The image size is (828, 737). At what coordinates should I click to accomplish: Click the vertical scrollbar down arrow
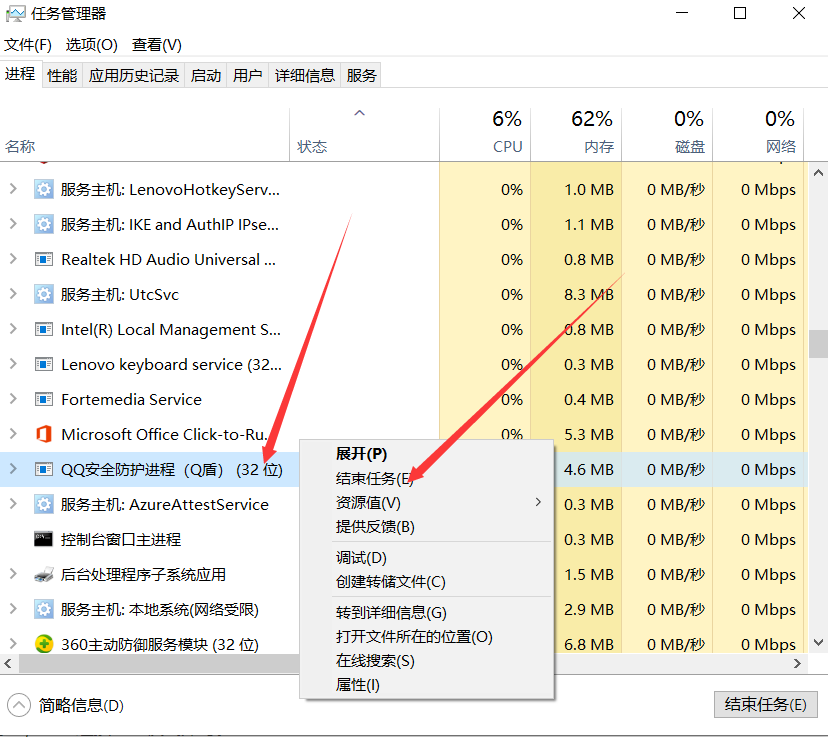click(818, 642)
